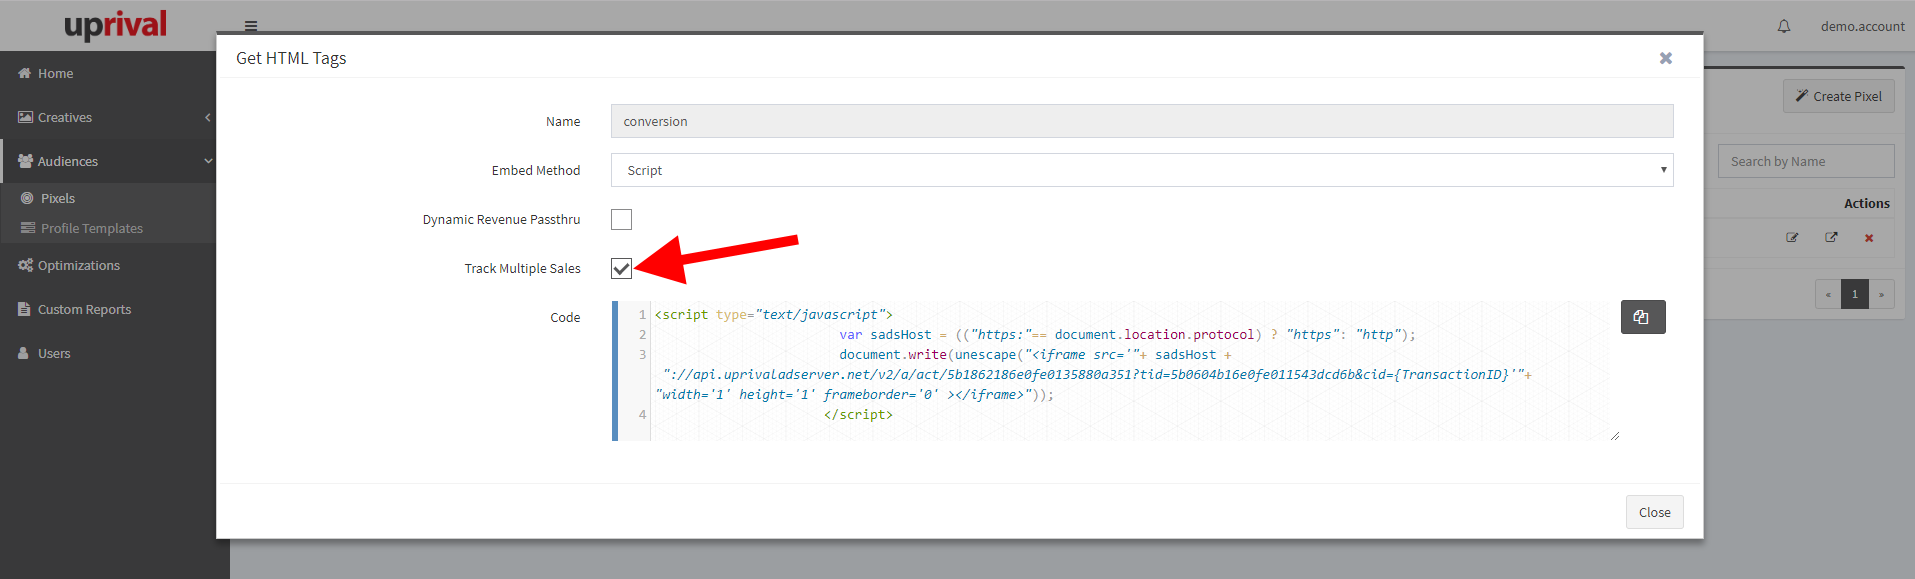This screenshot has height=579, width=1915.
Task: Click code line number 1
Action: pyautogui.click(x=642, y=314)
